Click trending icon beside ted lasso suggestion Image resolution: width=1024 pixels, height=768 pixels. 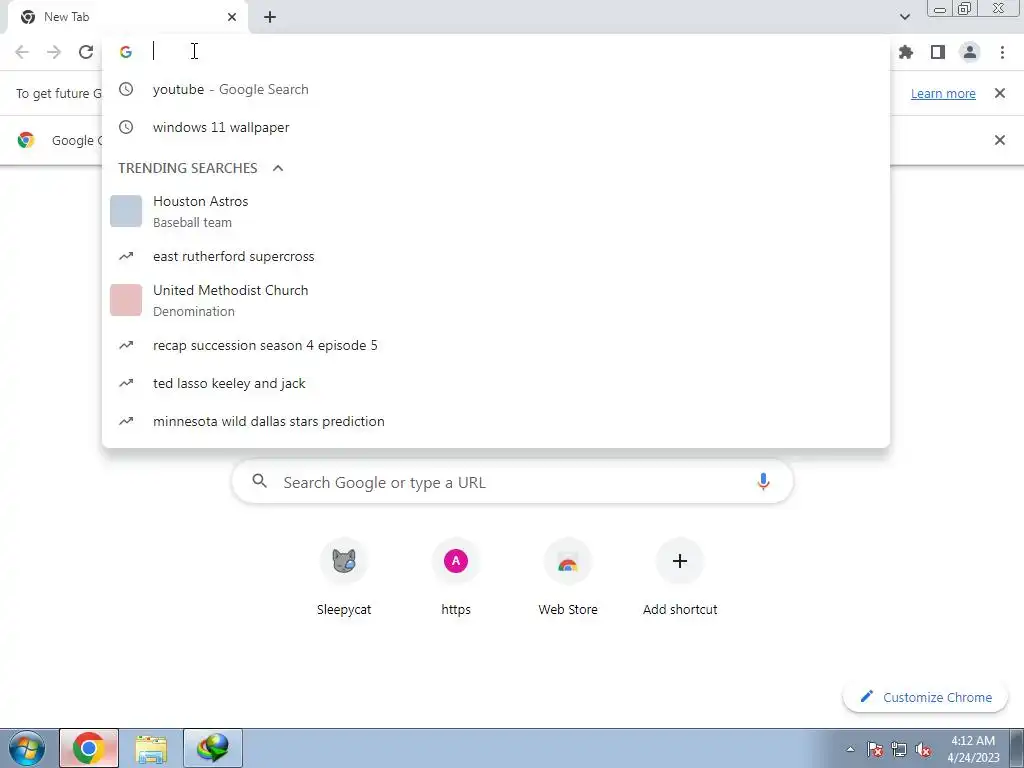pos(126,383)
